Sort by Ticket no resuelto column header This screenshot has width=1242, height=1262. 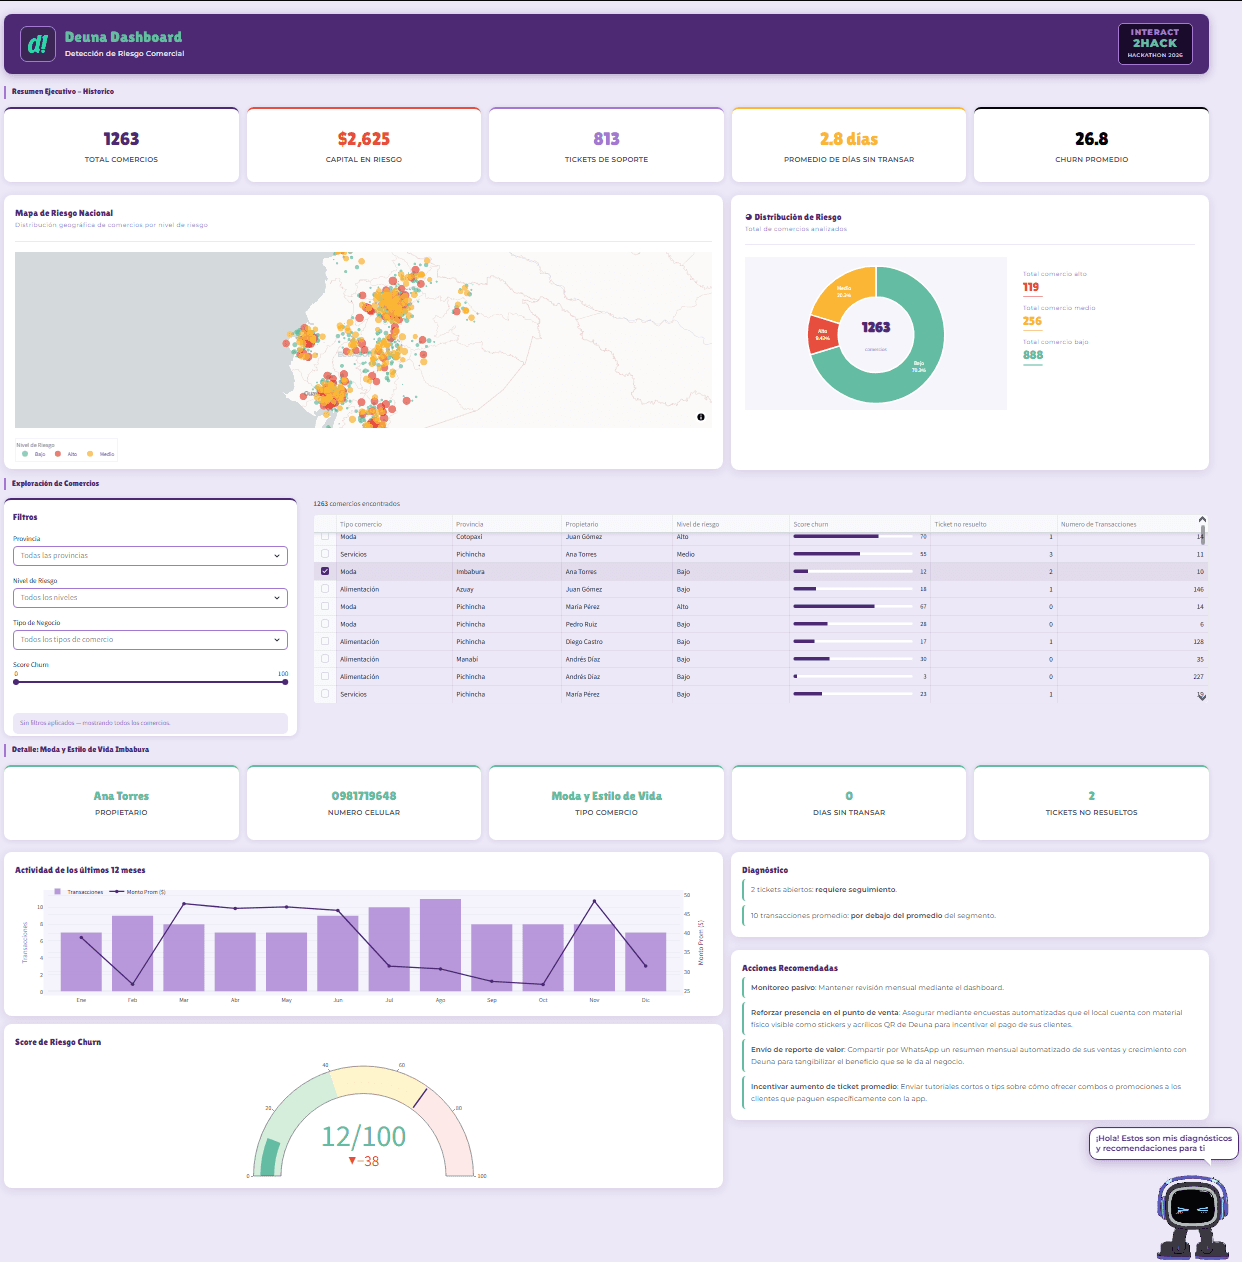(x=993, y=524)
